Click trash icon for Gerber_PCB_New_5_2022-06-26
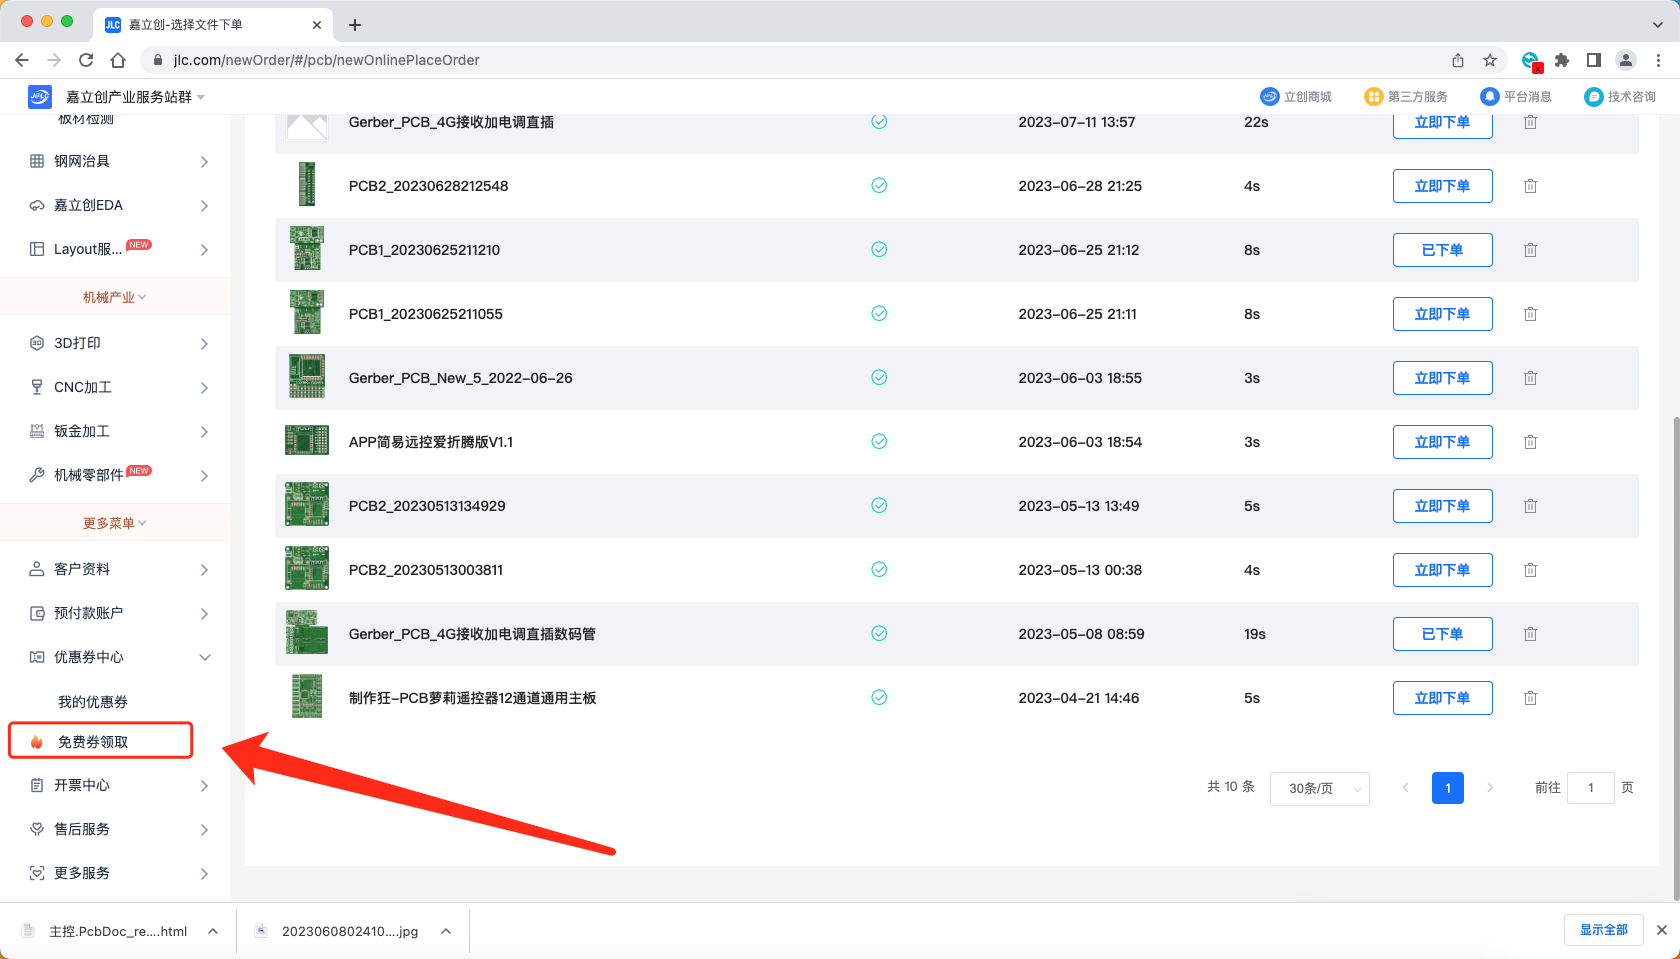 tap(1530, 378)
